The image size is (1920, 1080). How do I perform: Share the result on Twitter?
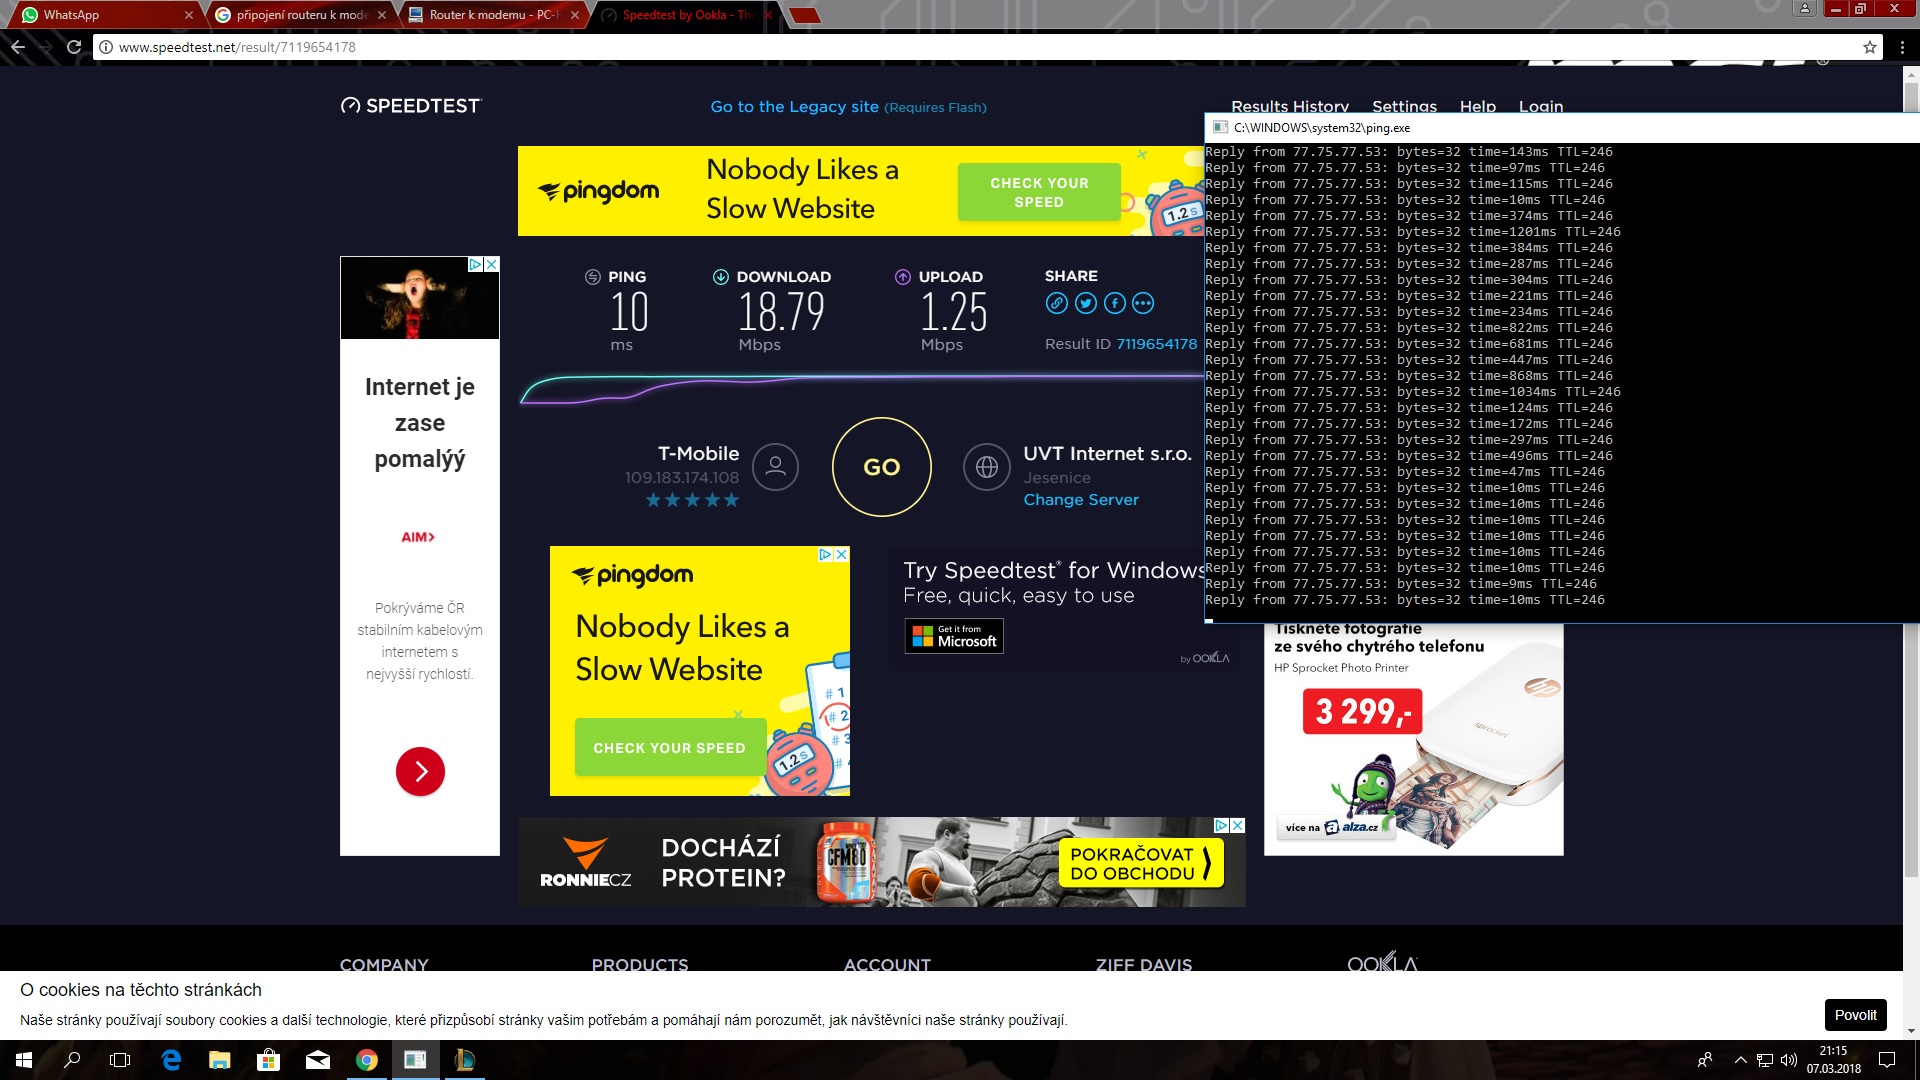coord(1086,303)
